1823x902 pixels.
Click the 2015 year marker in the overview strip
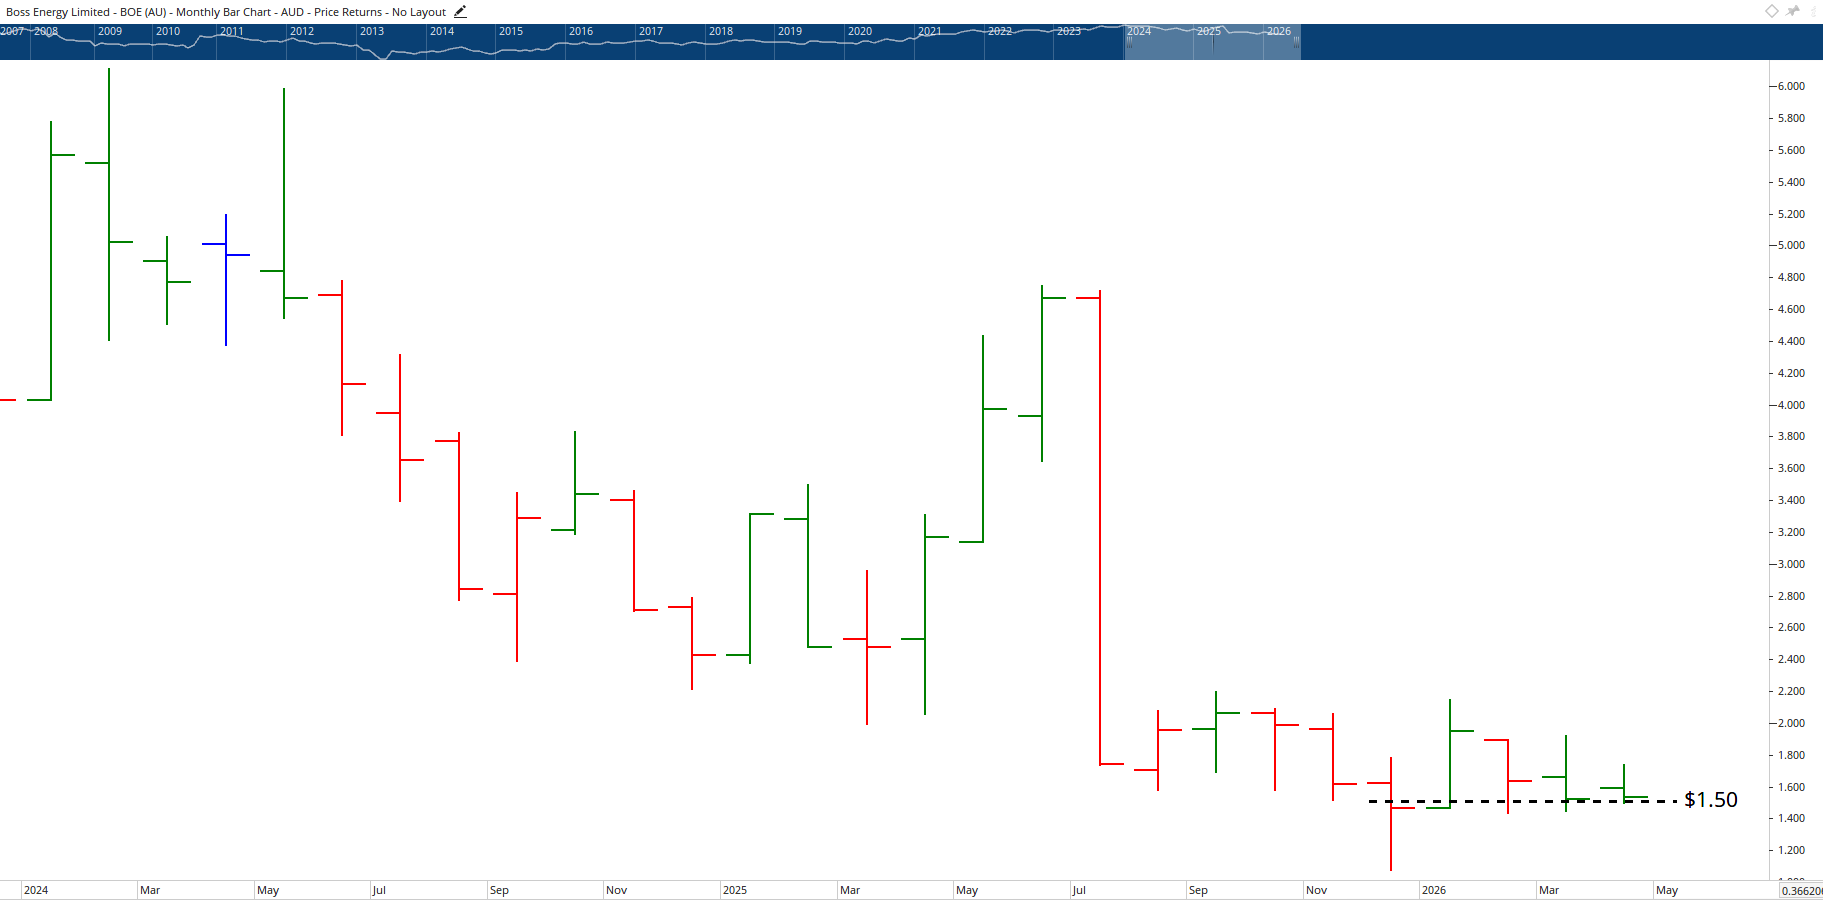(510, 31)
